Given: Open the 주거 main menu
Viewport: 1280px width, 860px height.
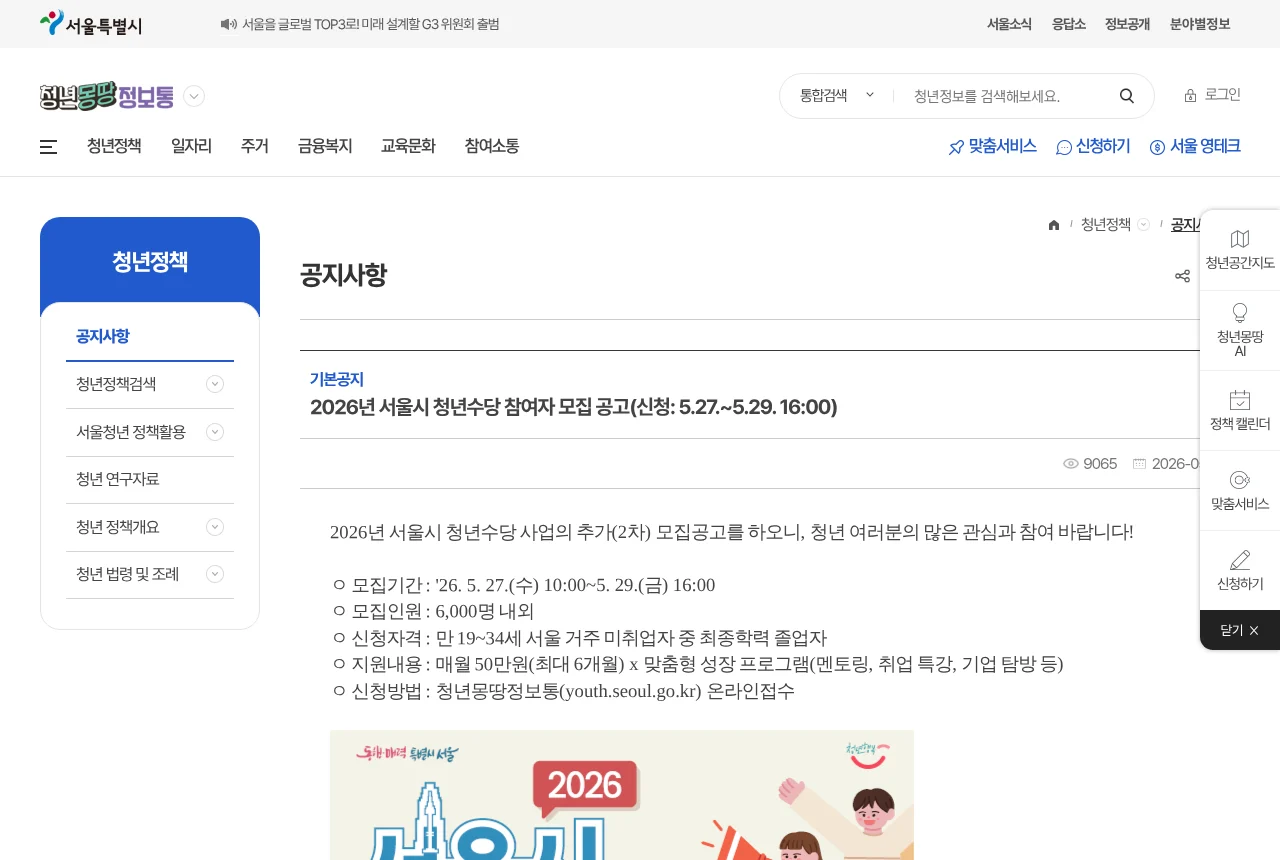Looking at the screenshot, I should pyautogui.click(x=255, y=146).
